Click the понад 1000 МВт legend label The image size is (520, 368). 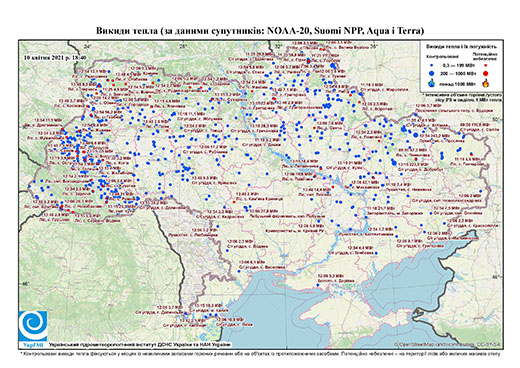458,83
